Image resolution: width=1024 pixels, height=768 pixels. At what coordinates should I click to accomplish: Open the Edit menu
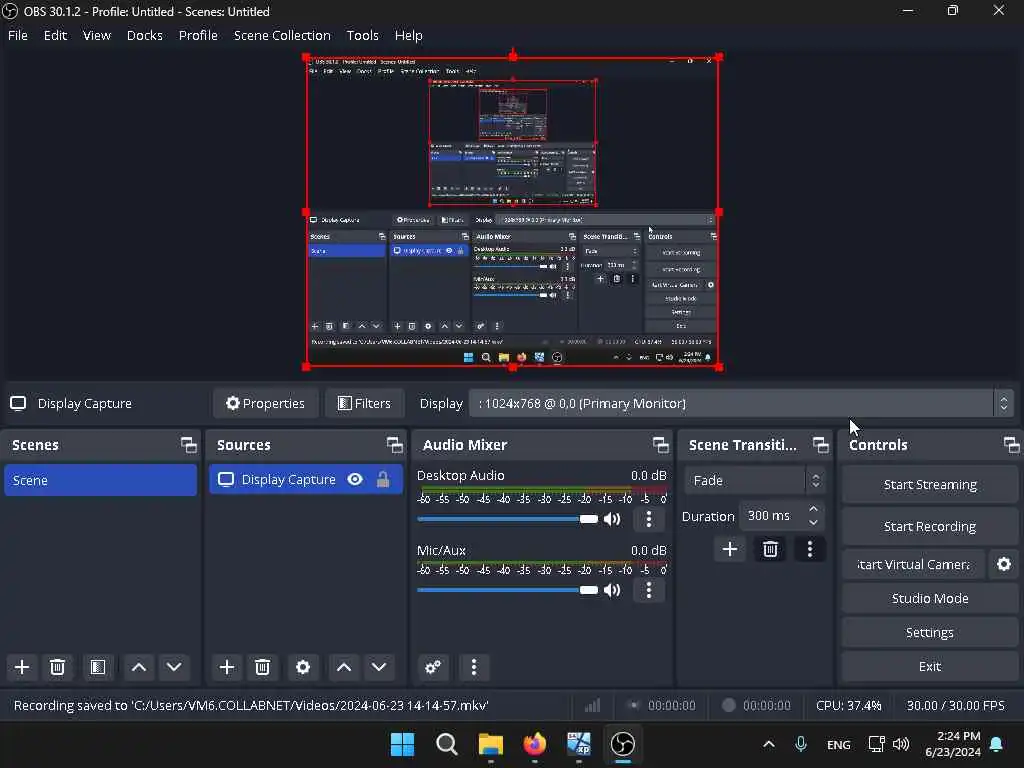click(x=56, y=35)
